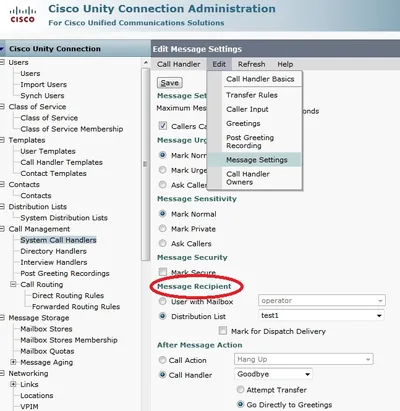
Task: Choose Call Handler Basics from Edit menu
Action: point(260,79)
